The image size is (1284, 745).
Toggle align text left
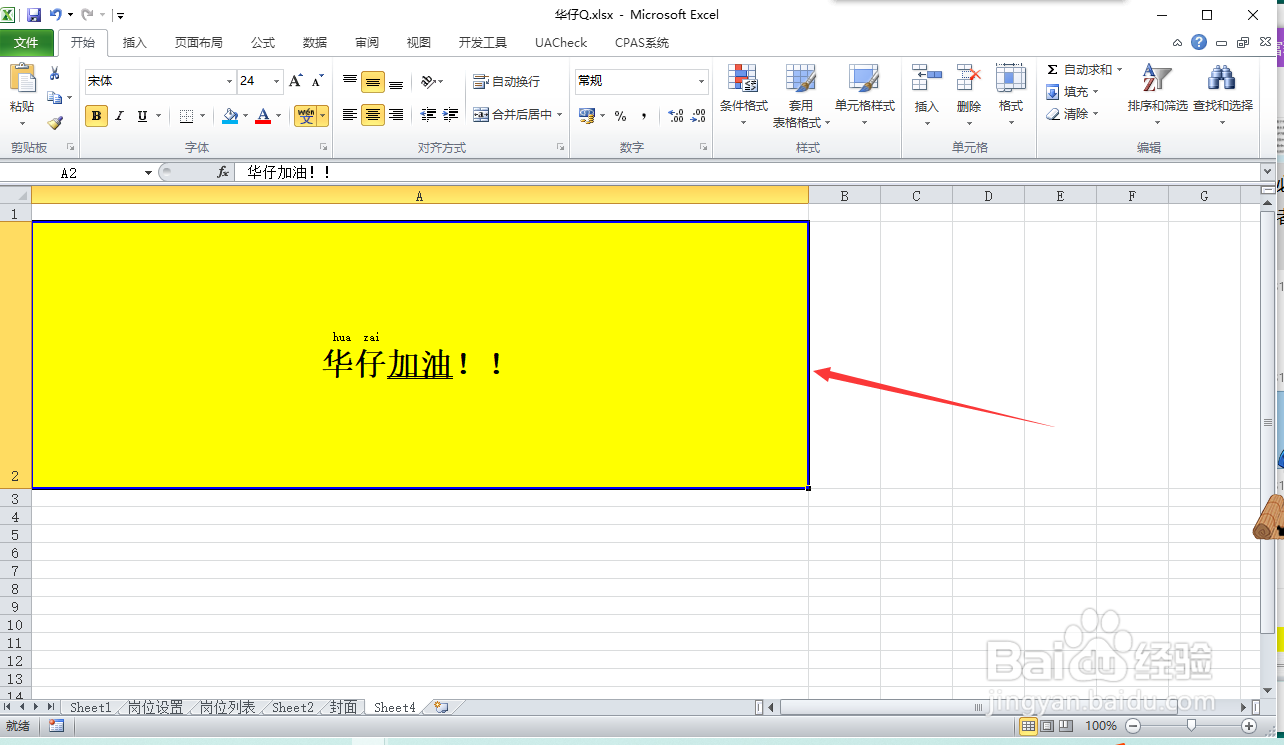click(x=350, y=115)
